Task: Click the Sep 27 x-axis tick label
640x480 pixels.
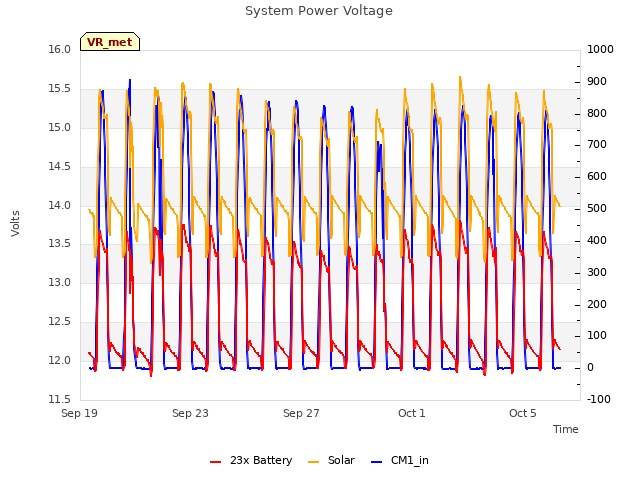Action: click(x=301, y=413)
